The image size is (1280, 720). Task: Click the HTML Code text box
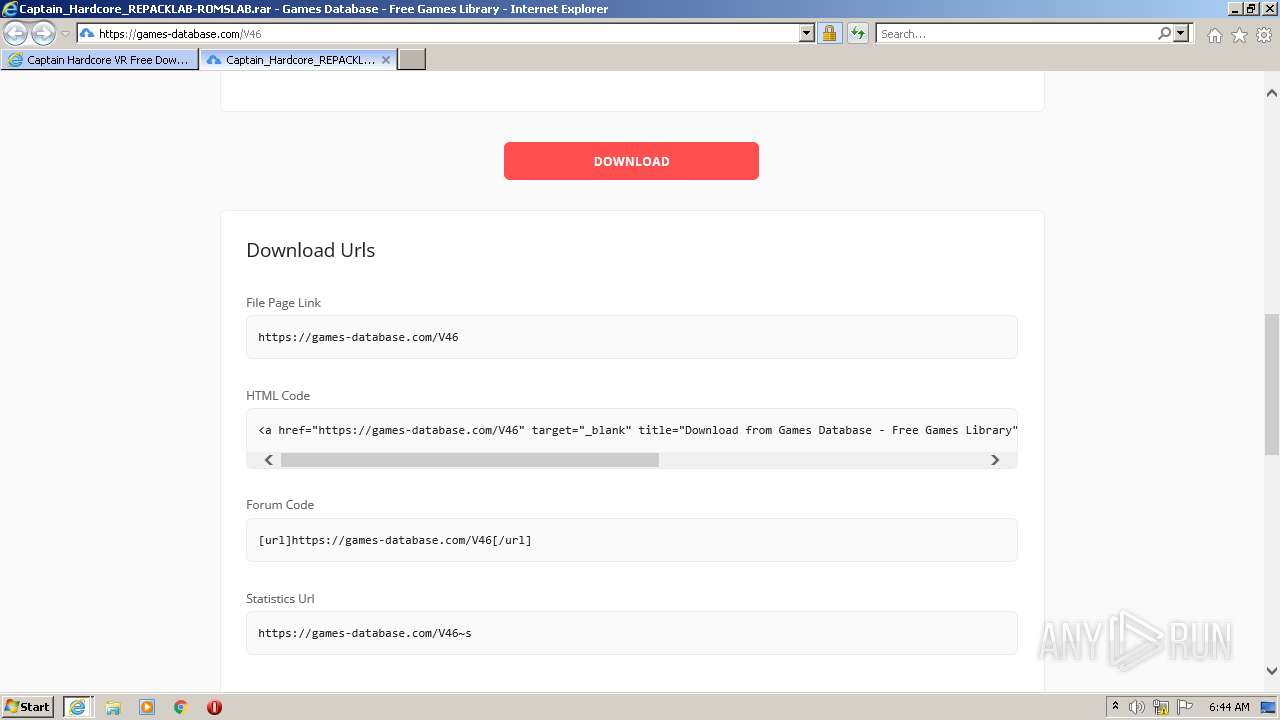click(632, 430)
